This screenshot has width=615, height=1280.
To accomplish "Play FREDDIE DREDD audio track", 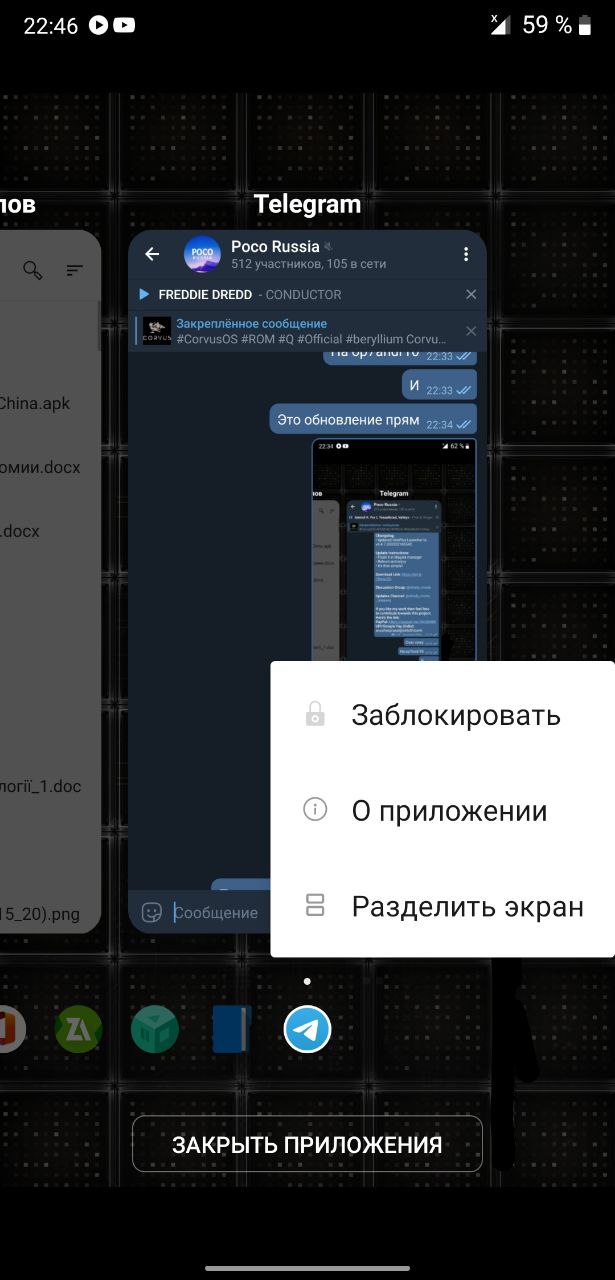I will [144, 294].
